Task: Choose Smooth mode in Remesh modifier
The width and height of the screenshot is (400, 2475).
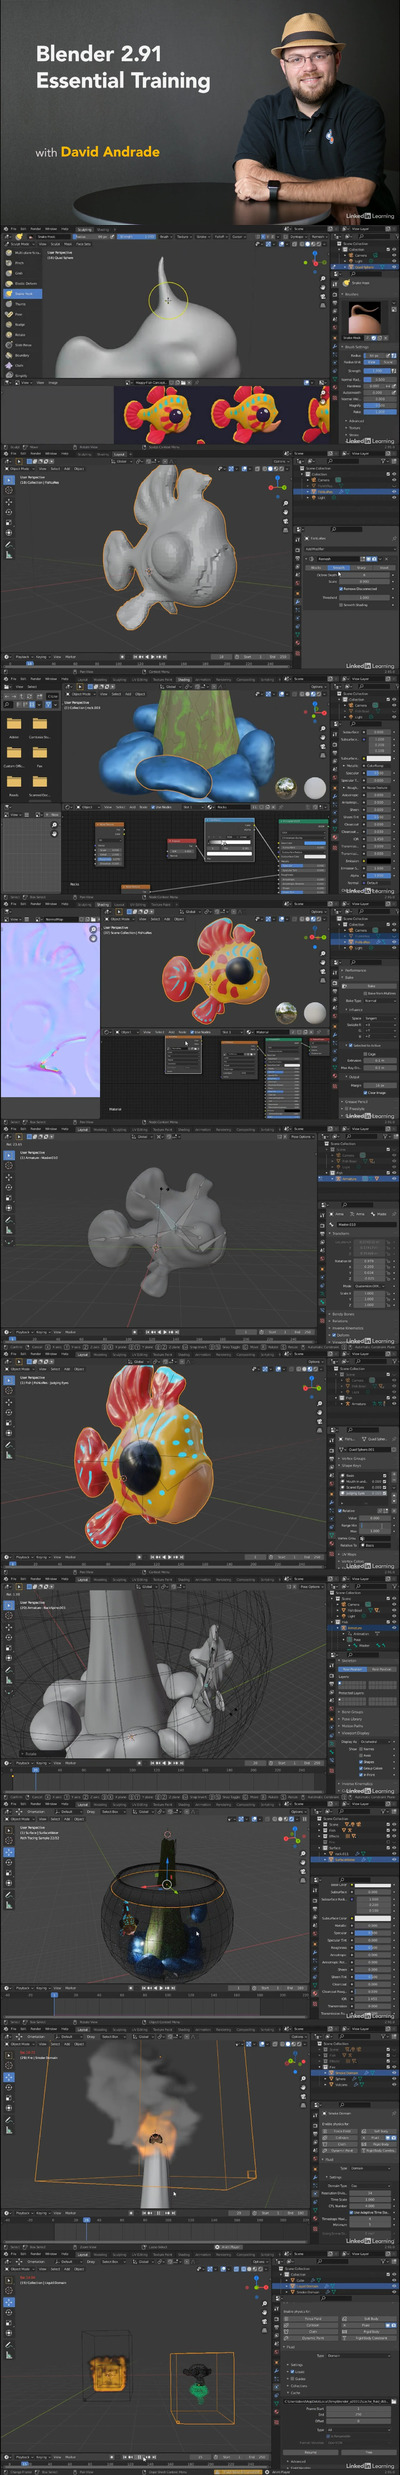Action: point(339,568)
